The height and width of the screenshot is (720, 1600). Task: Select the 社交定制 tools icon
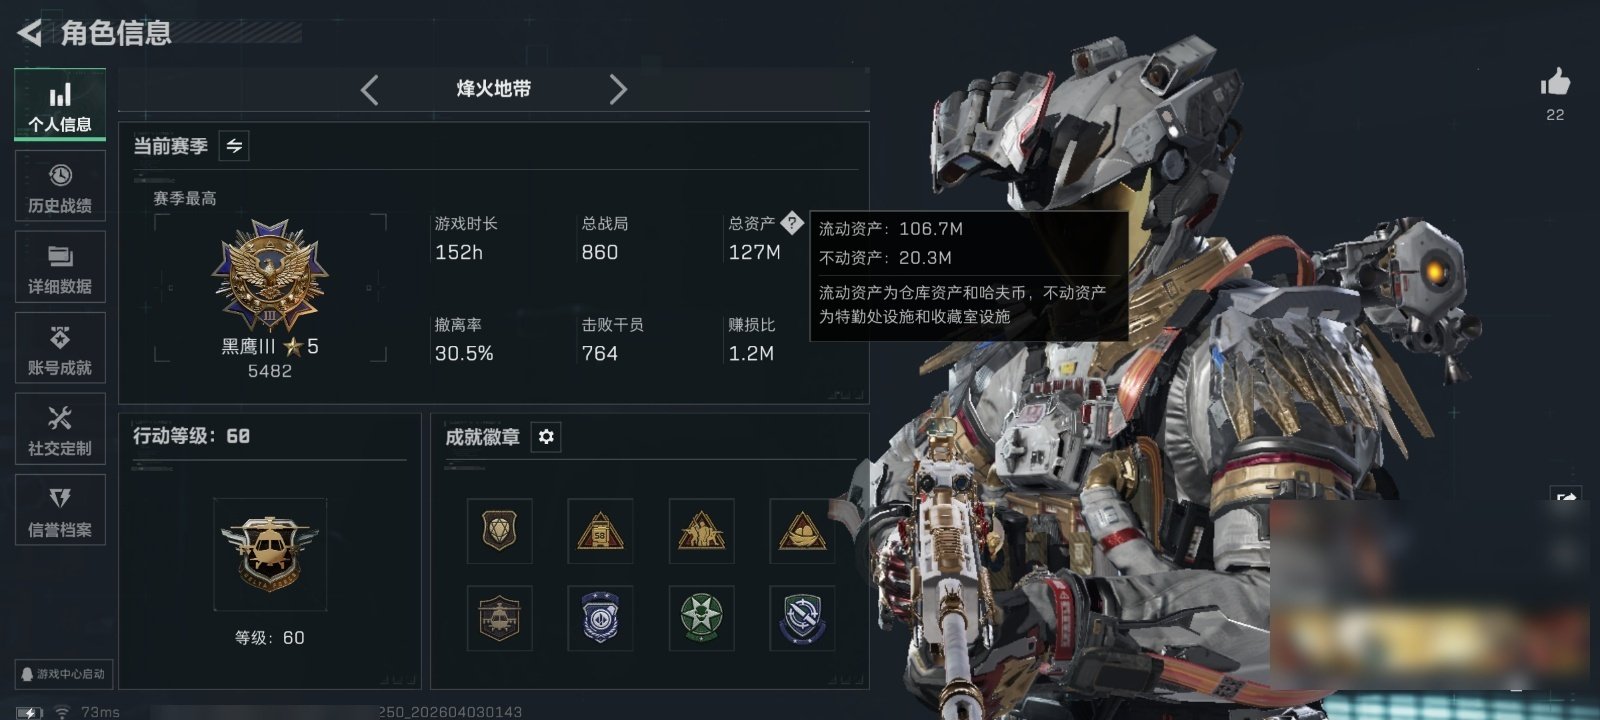coord(60,429)
